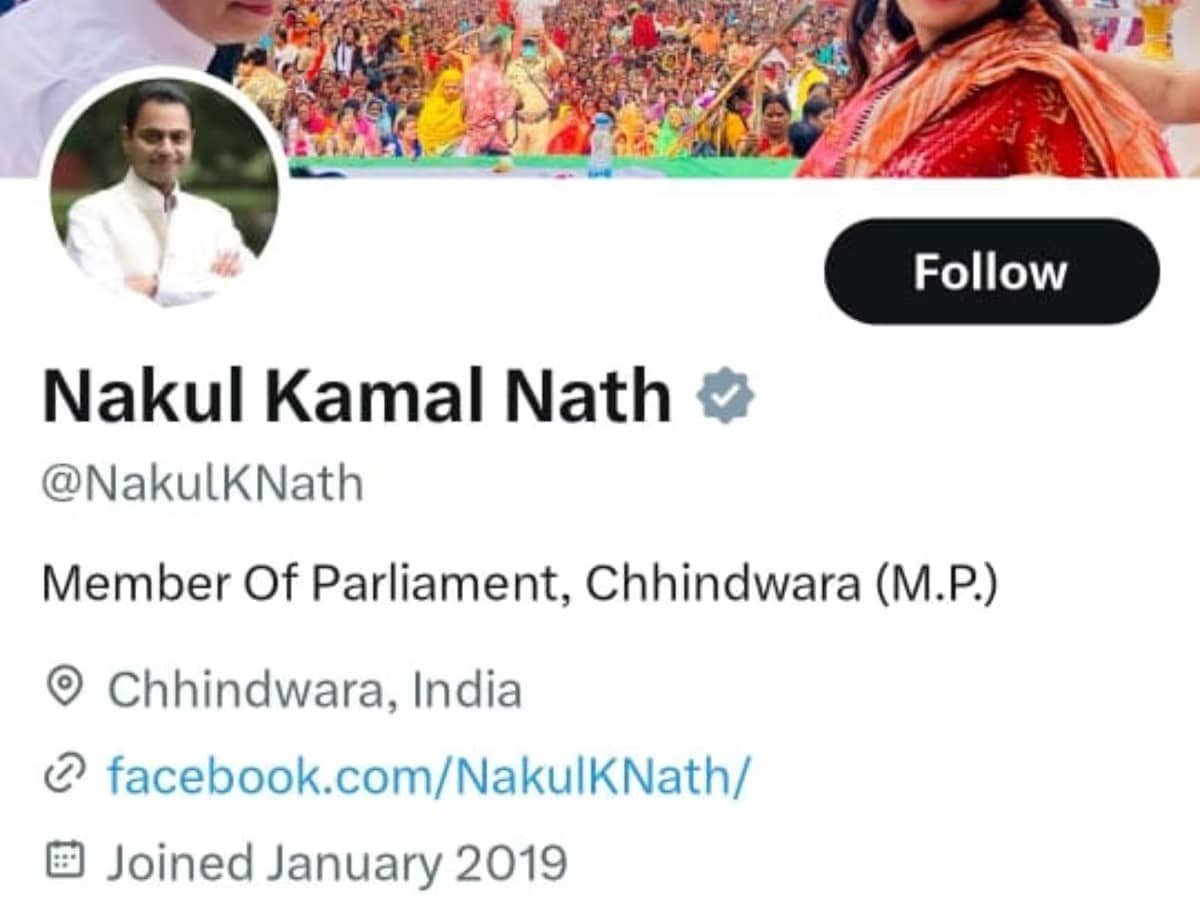1200x900 pixels.
Task: Click the water bottle in the banner
Action: tap(601, 146)
